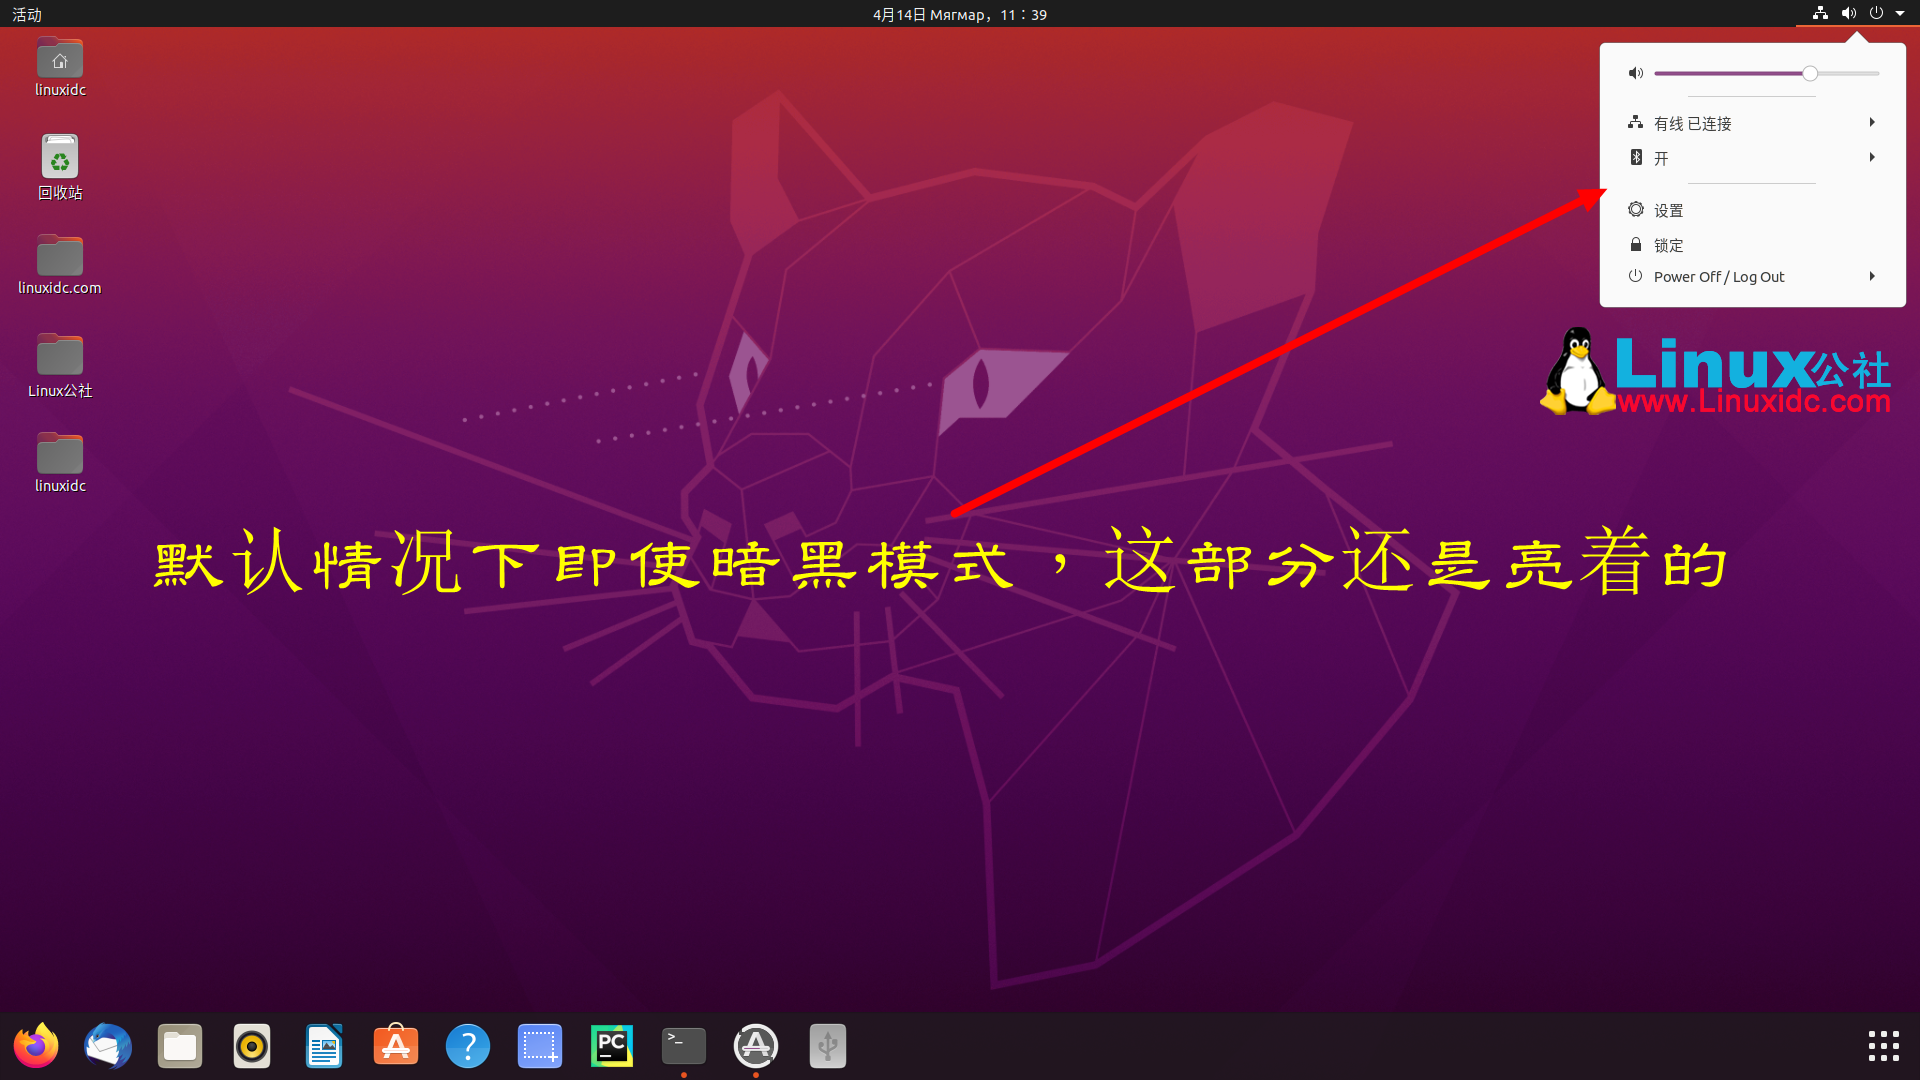Open PyCharm IDE
This screenshot has height=1080, width=1920.
611,1046
